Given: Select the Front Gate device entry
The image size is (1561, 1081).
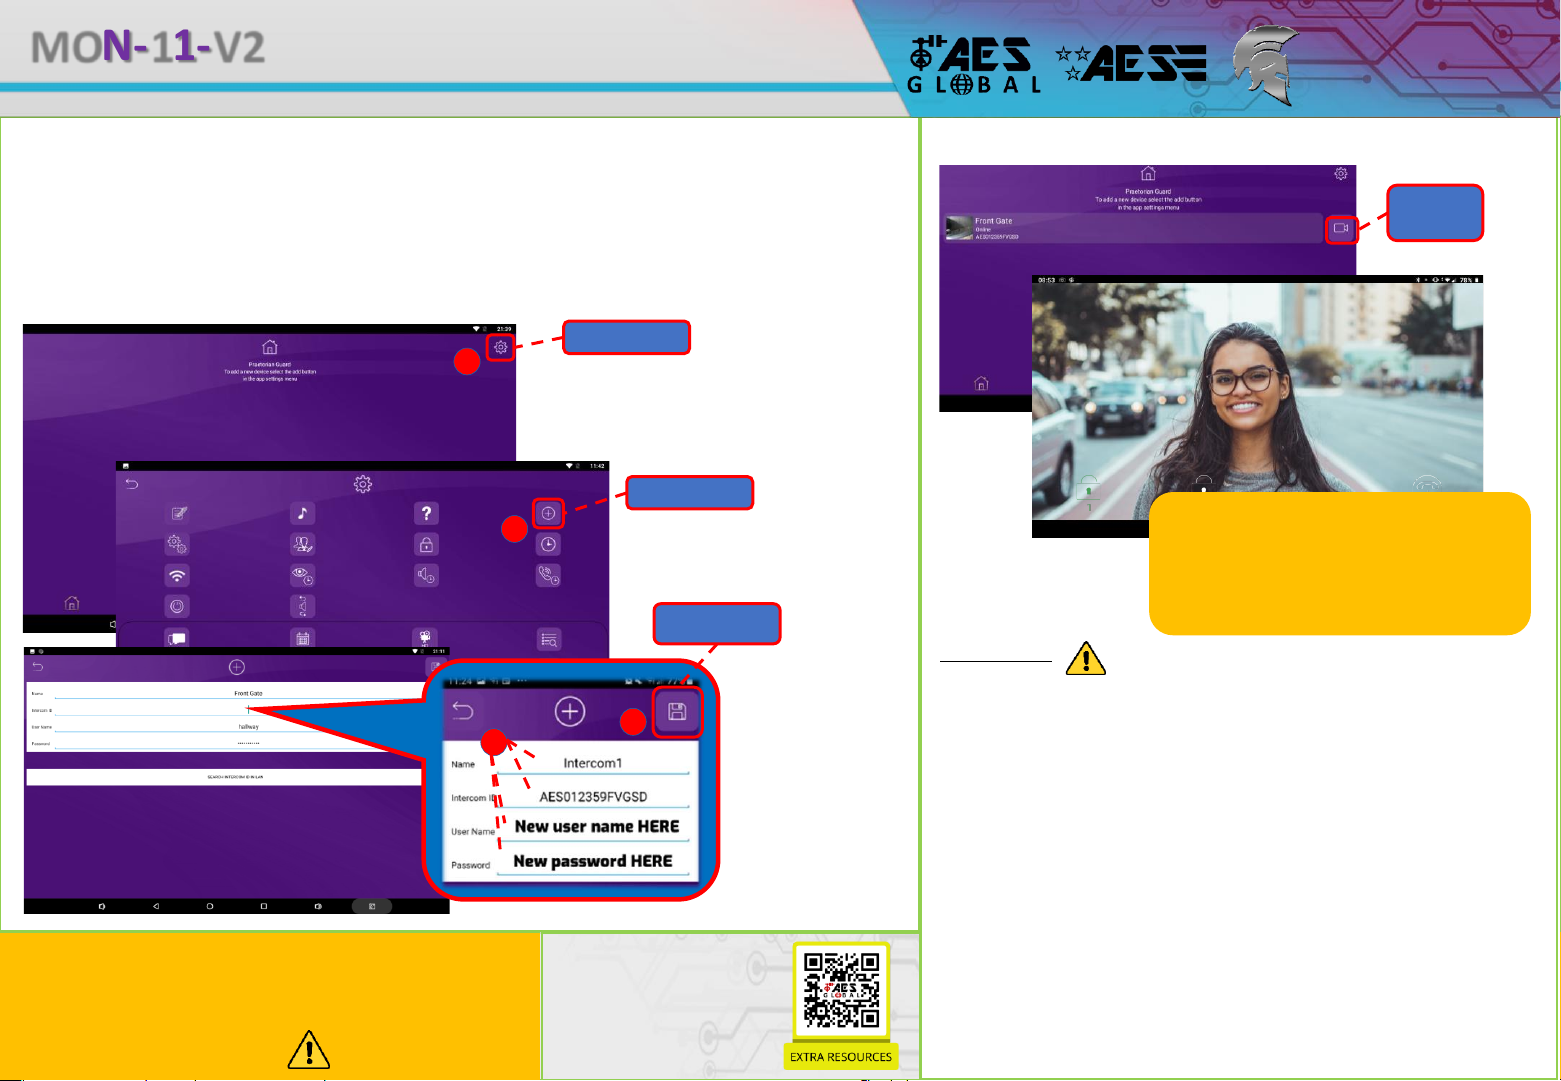Looking at the screenshot, I should 1132,229.
